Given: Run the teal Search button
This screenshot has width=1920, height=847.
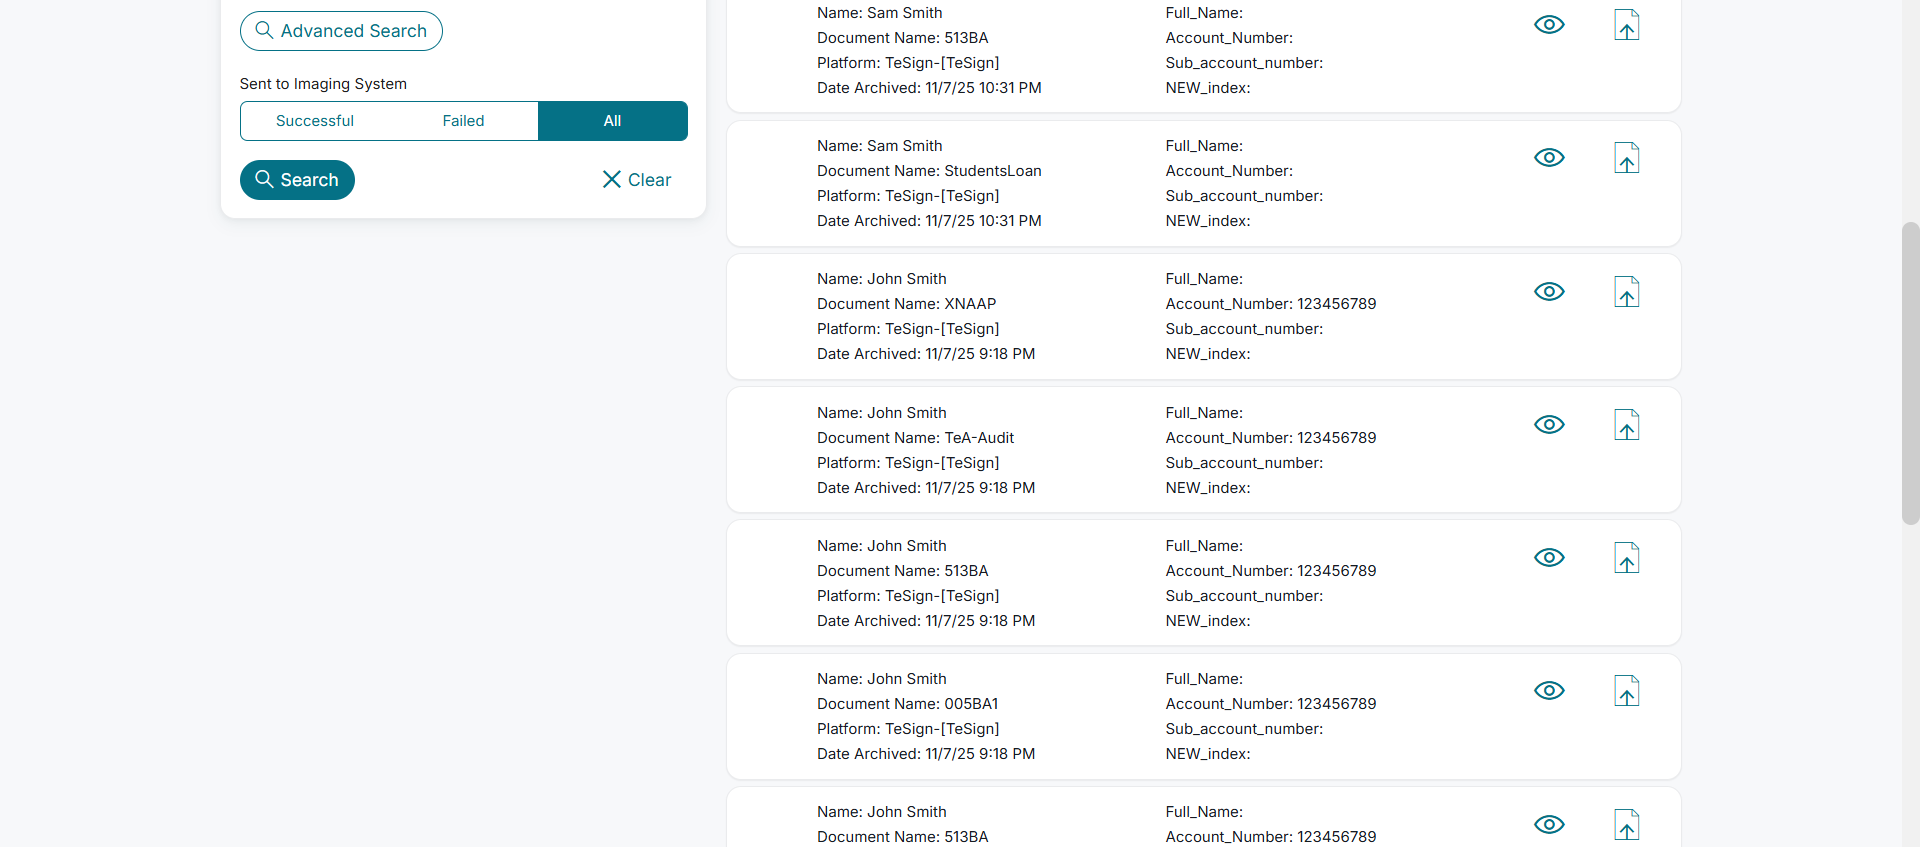Looking at the screenshot, I should click(297, 180).
